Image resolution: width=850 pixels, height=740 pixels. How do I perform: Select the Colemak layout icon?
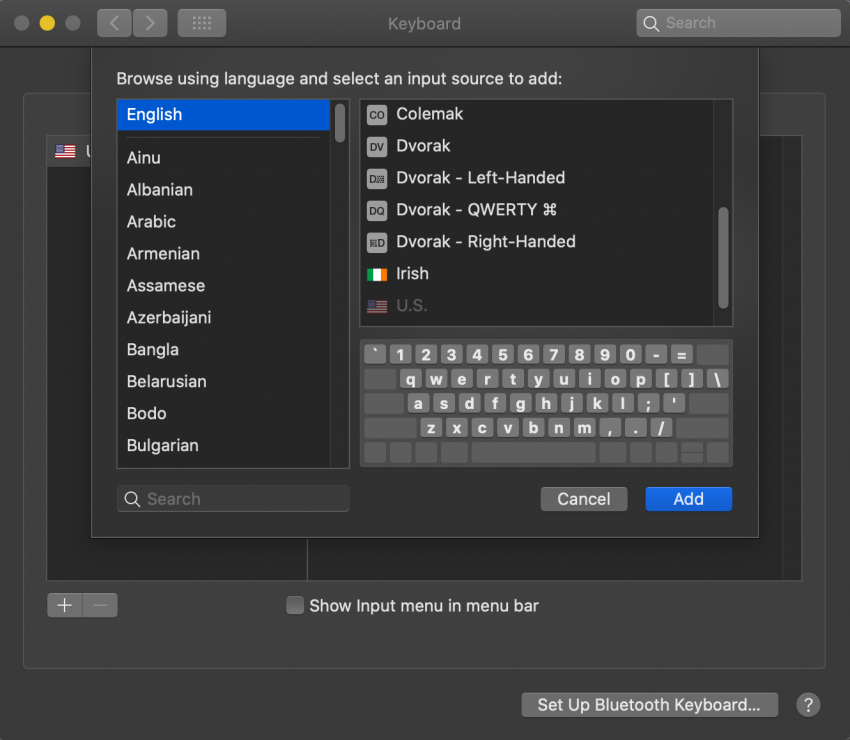pyautogui.click(x=377, y=114)
